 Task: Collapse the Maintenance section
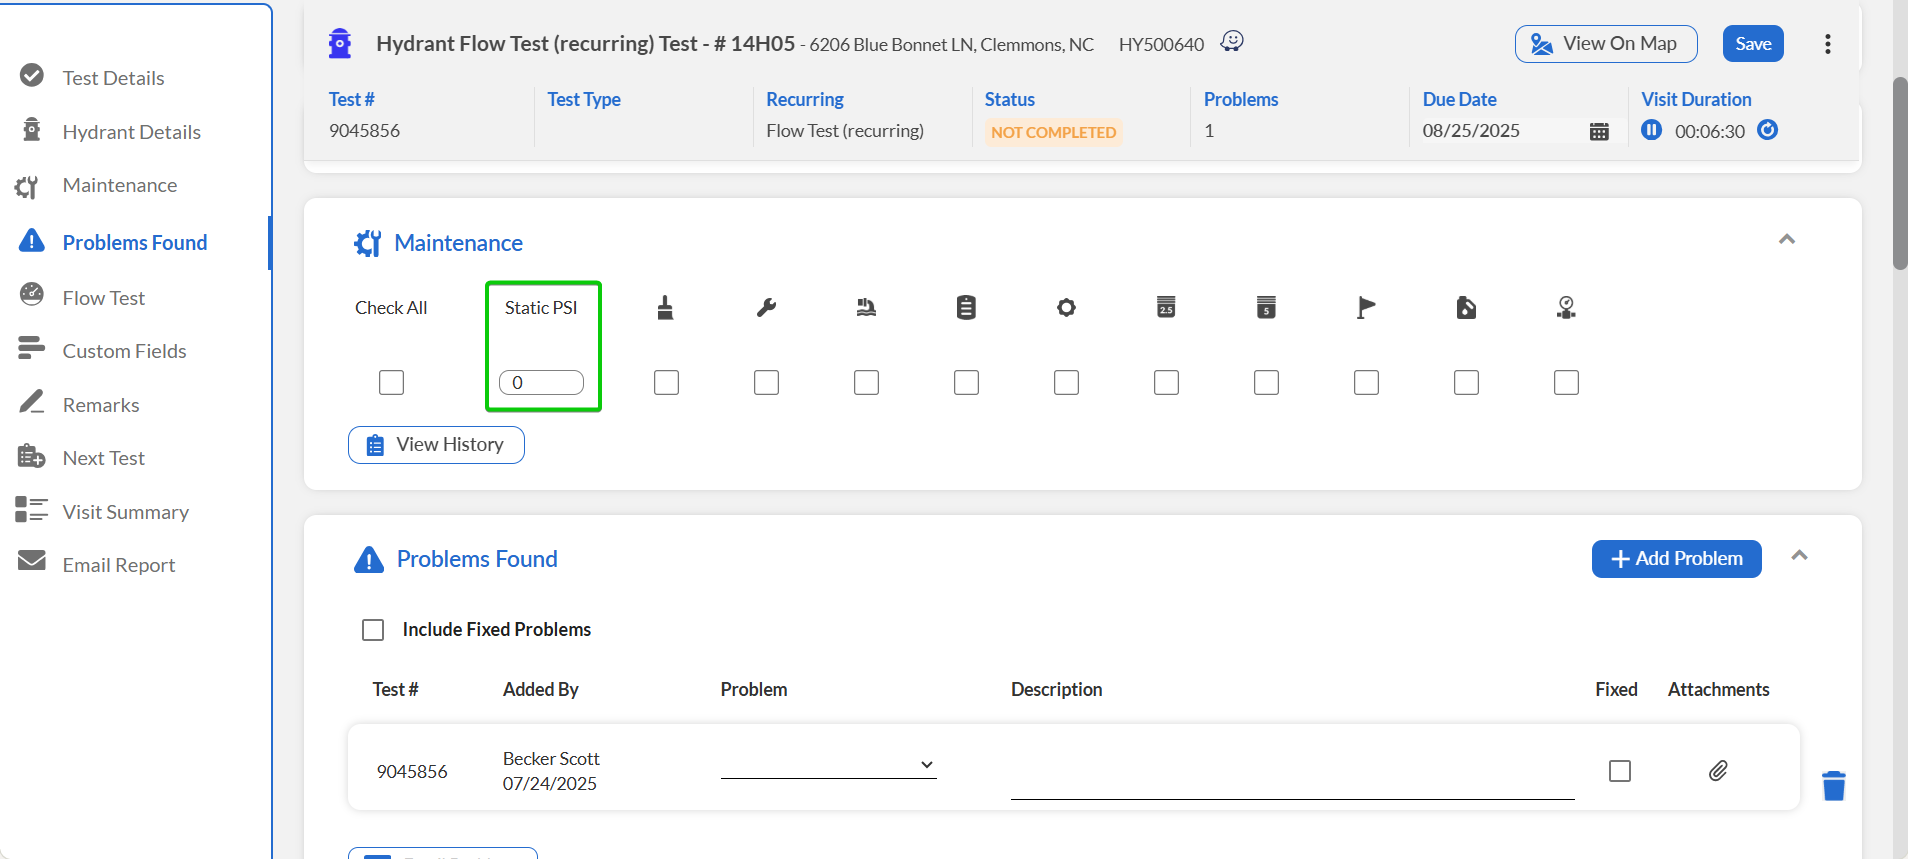pos(1786,240)
